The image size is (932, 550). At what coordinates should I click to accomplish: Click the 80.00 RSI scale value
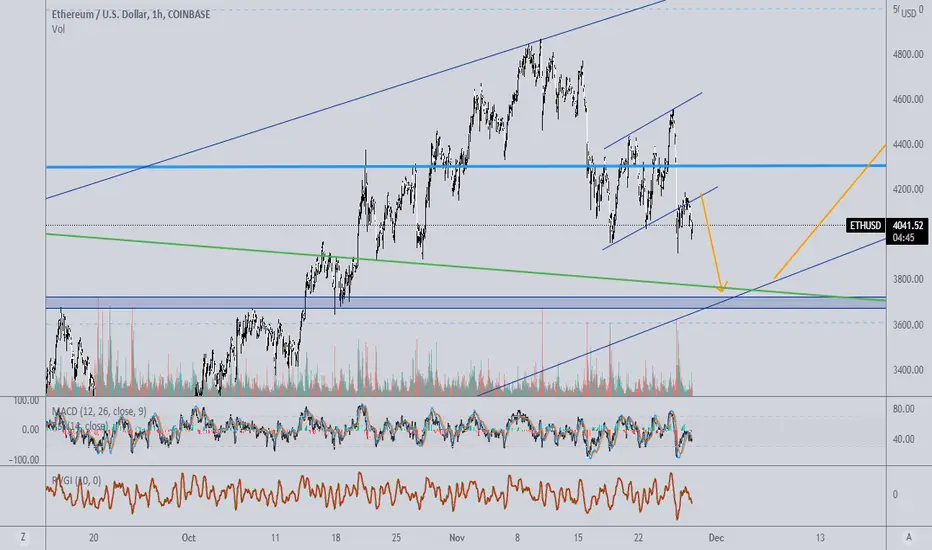pos(903,409)
